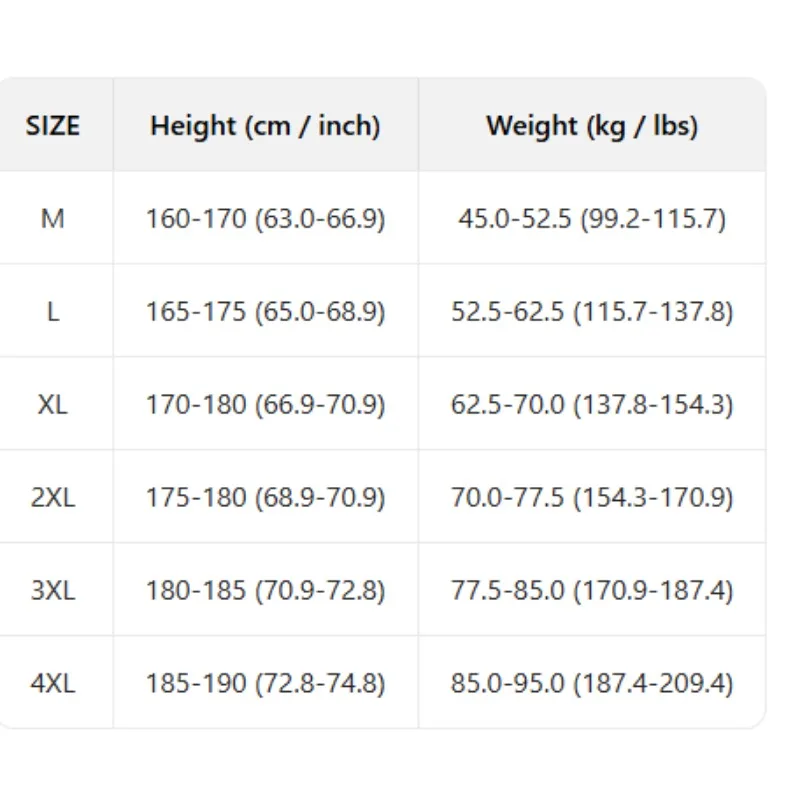
Task: Click height cell 185-190 (72.8-74.8)
Action: pyautogui.click(x=265, y=683)
